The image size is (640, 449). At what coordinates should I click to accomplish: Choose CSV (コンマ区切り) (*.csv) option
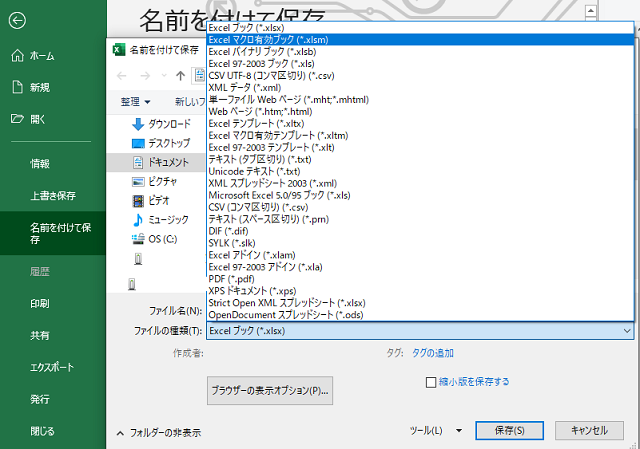pos(420,207)
